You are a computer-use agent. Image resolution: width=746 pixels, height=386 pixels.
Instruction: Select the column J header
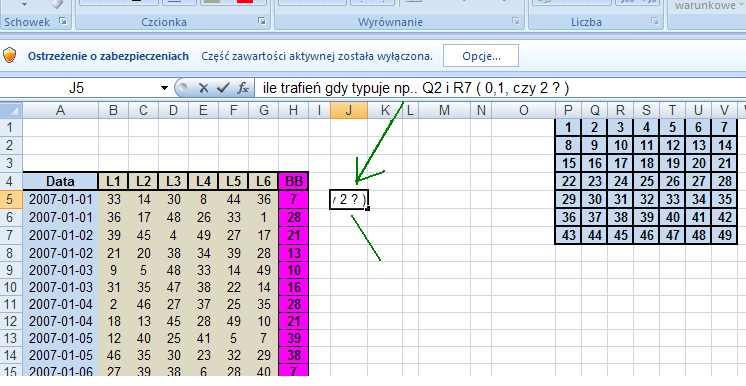pyautogui.click(x=349, y=110)
